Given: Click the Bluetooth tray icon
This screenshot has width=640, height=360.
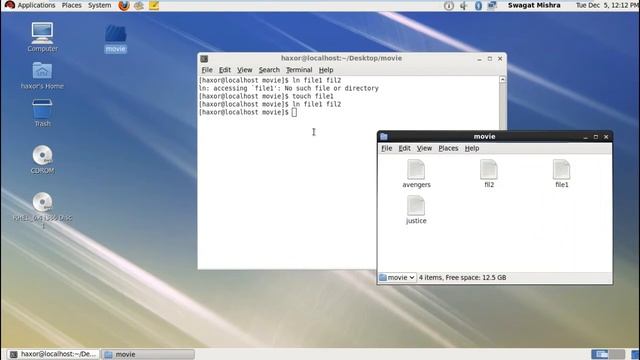Looking at the screenshot, I should coord(478,5).
